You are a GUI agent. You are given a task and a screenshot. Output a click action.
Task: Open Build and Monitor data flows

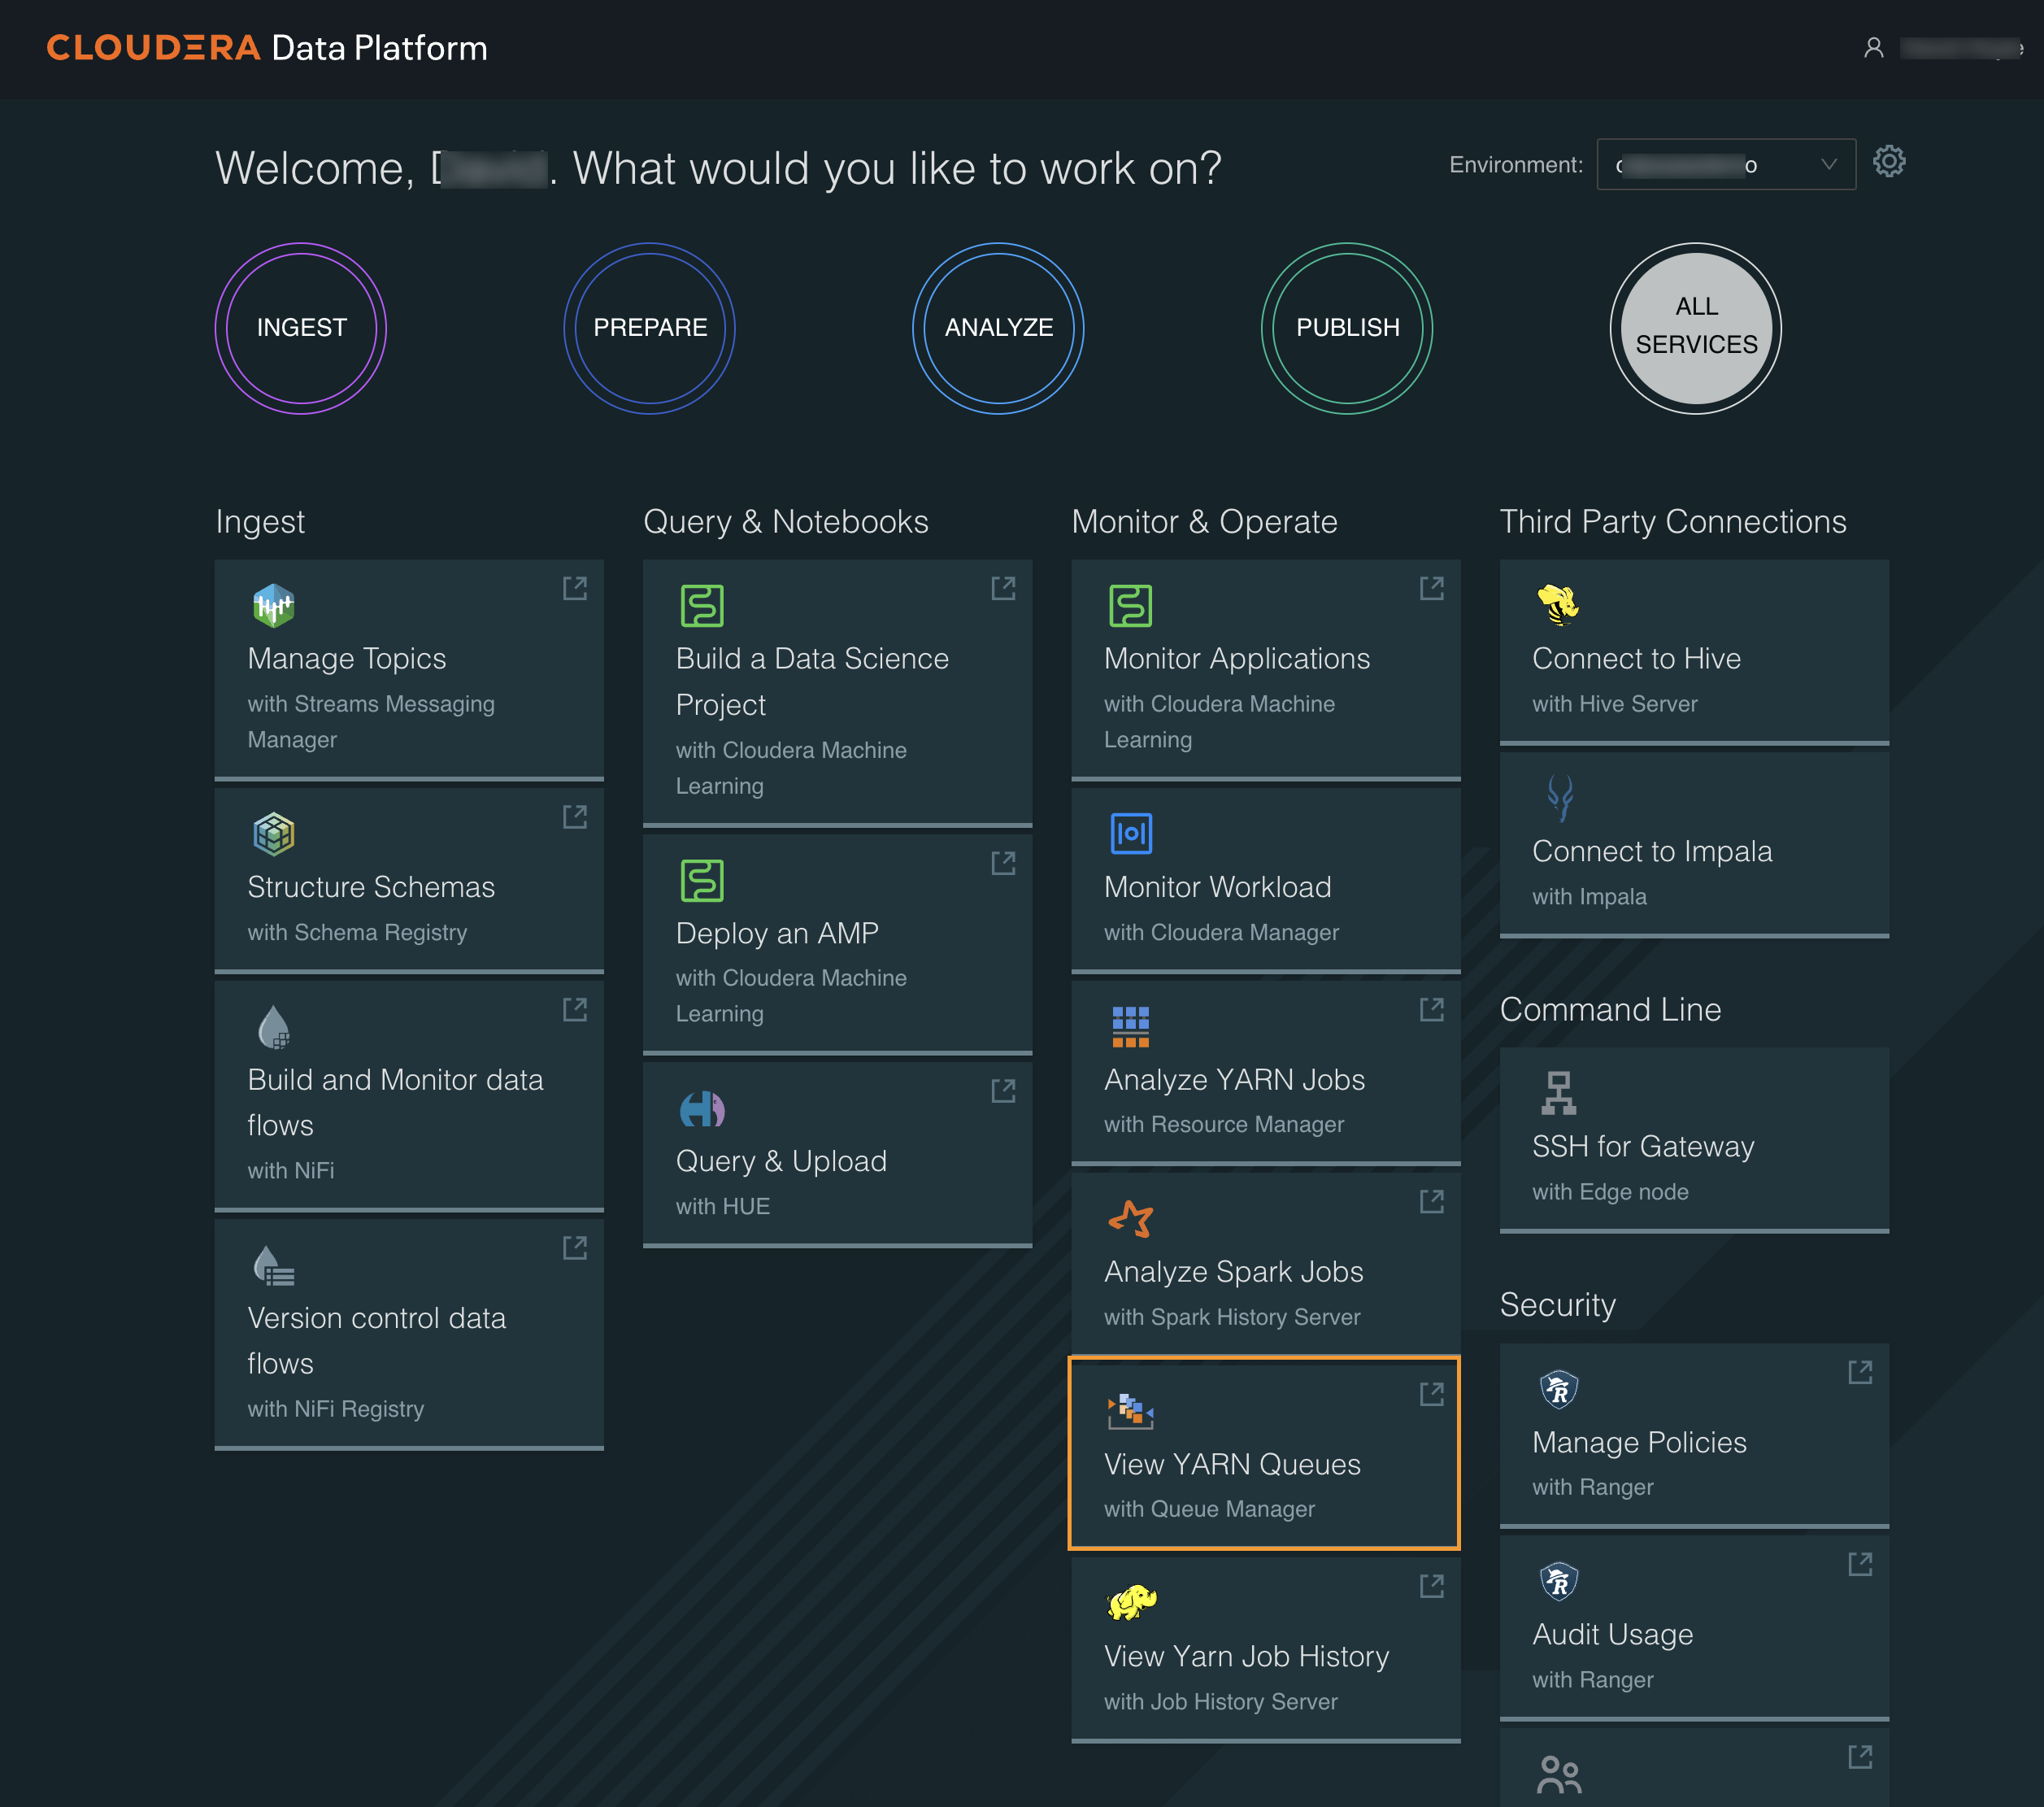coord(409,1095)
